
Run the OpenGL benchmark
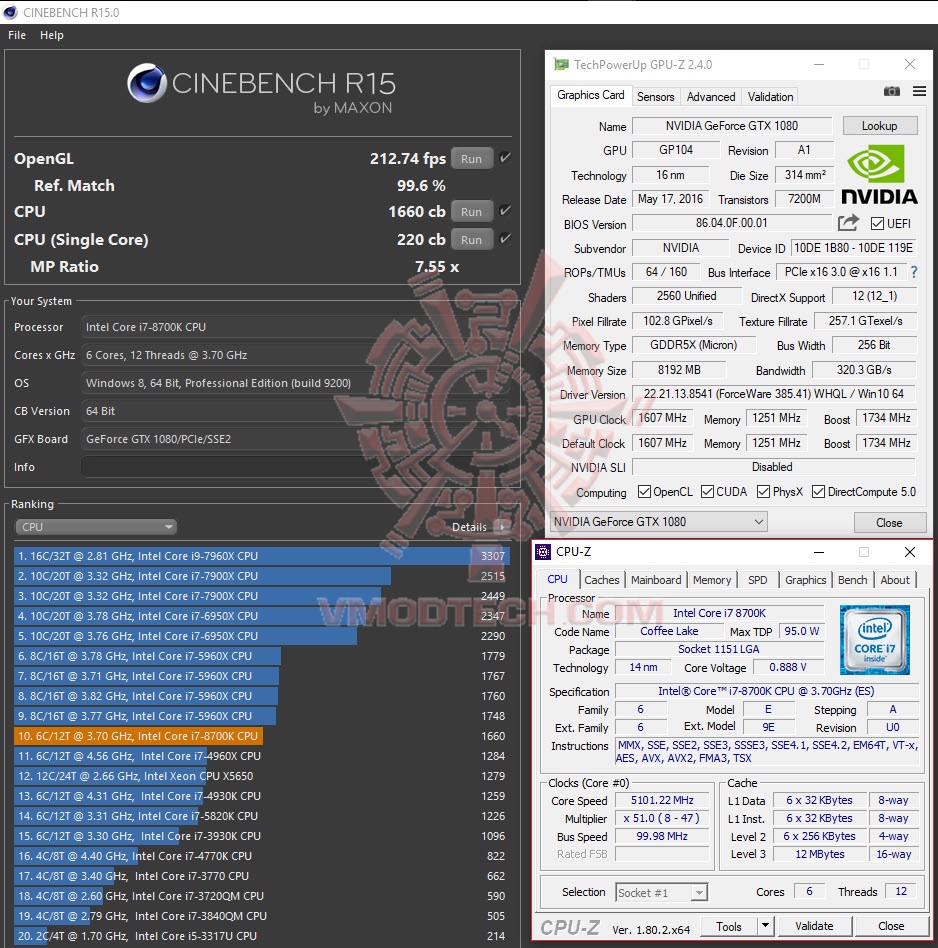tap(472, 158)
